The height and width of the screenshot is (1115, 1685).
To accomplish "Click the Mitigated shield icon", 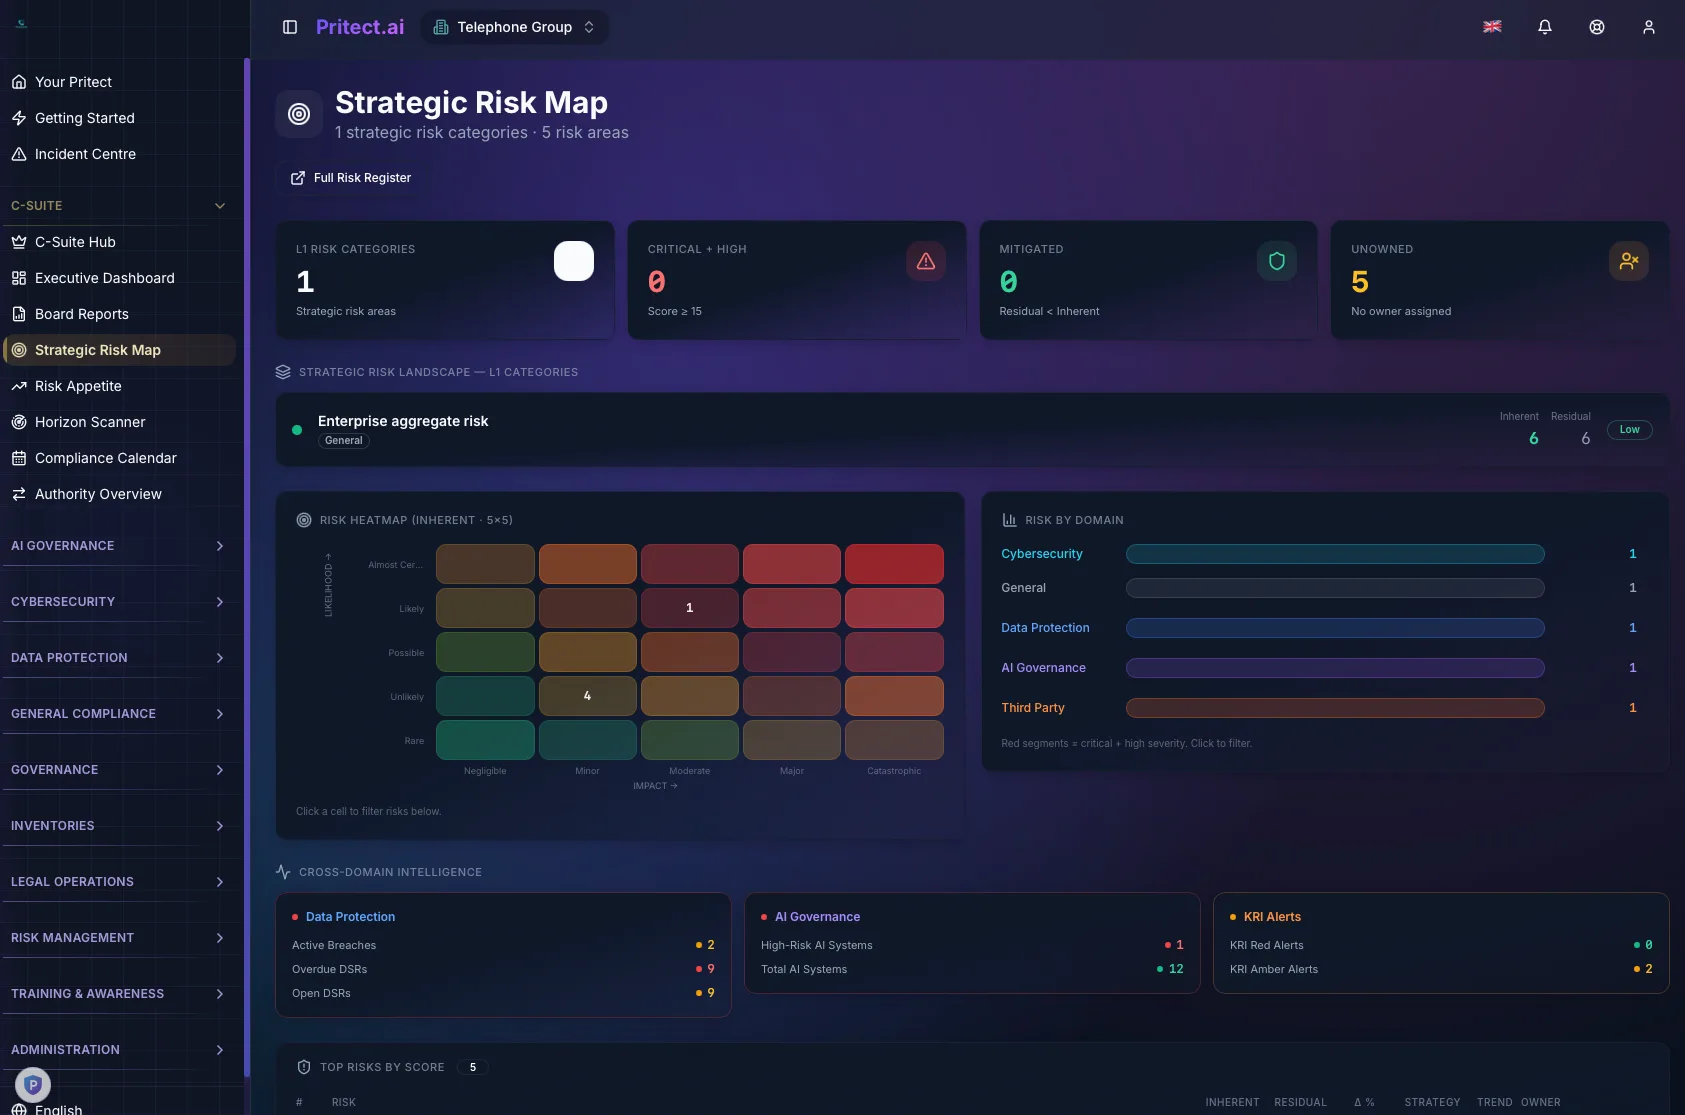I will (1277, 261).
